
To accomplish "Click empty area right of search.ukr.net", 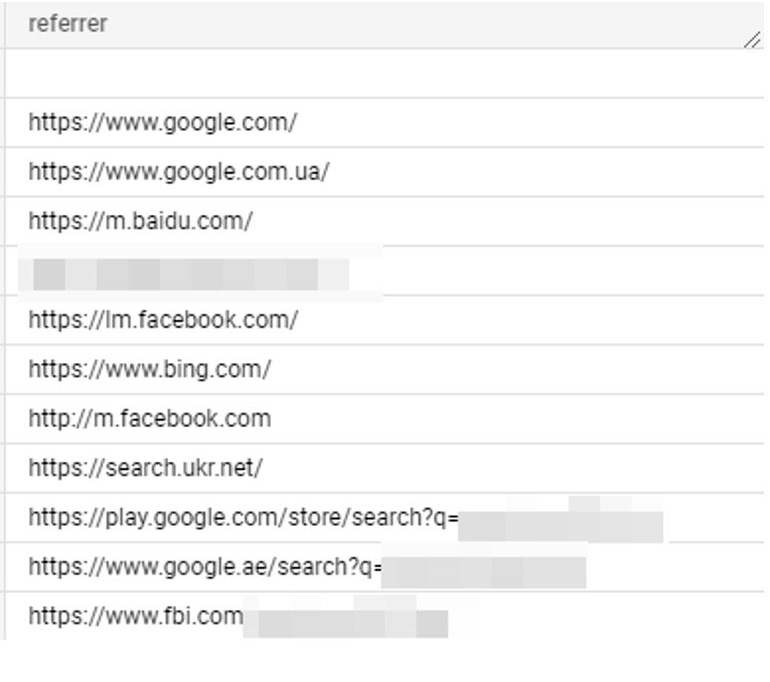I will (513, 468).
